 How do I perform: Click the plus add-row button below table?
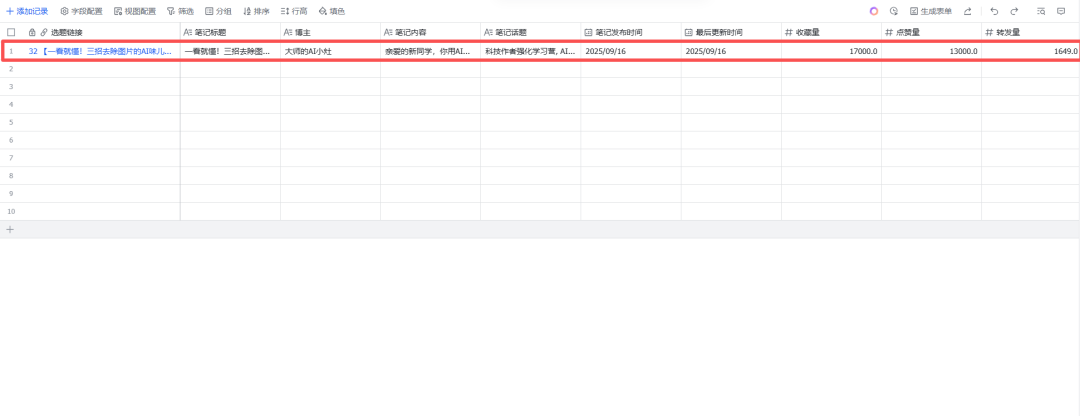tap(10, 229)
